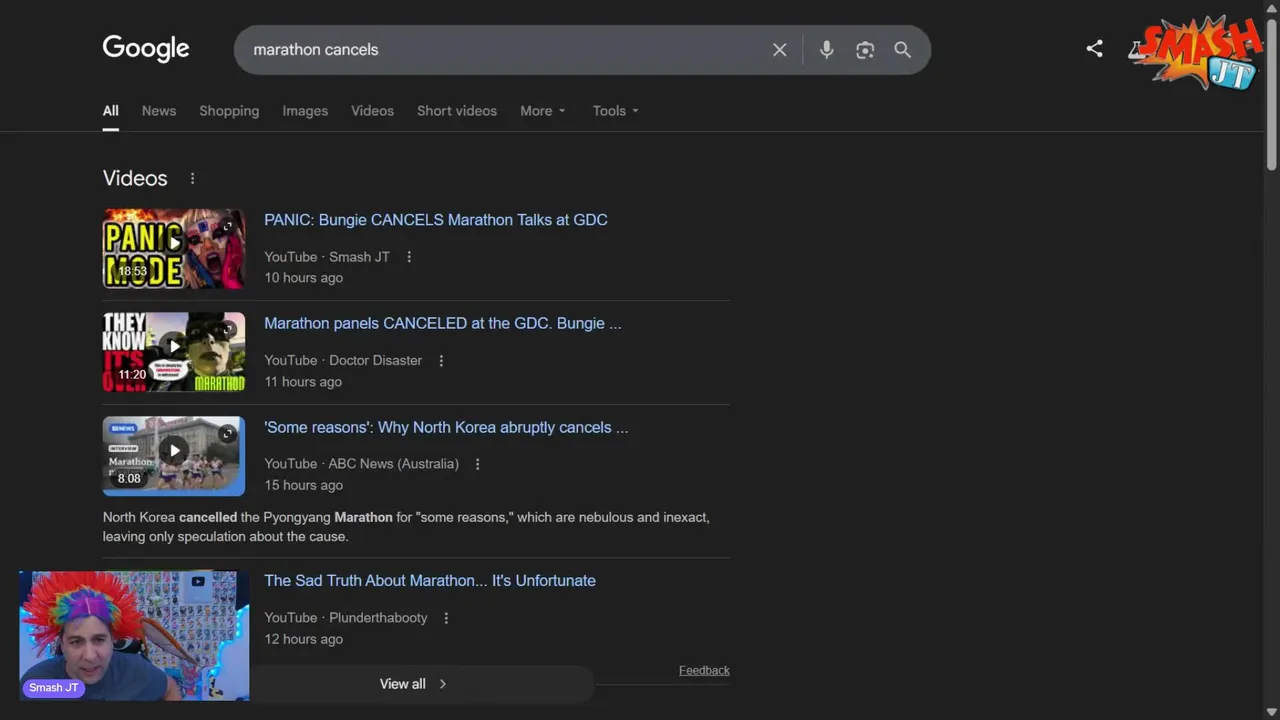Open options menu next to Videos heading
This screenshot has height=720, width=1280.
[x=192, y=178]
